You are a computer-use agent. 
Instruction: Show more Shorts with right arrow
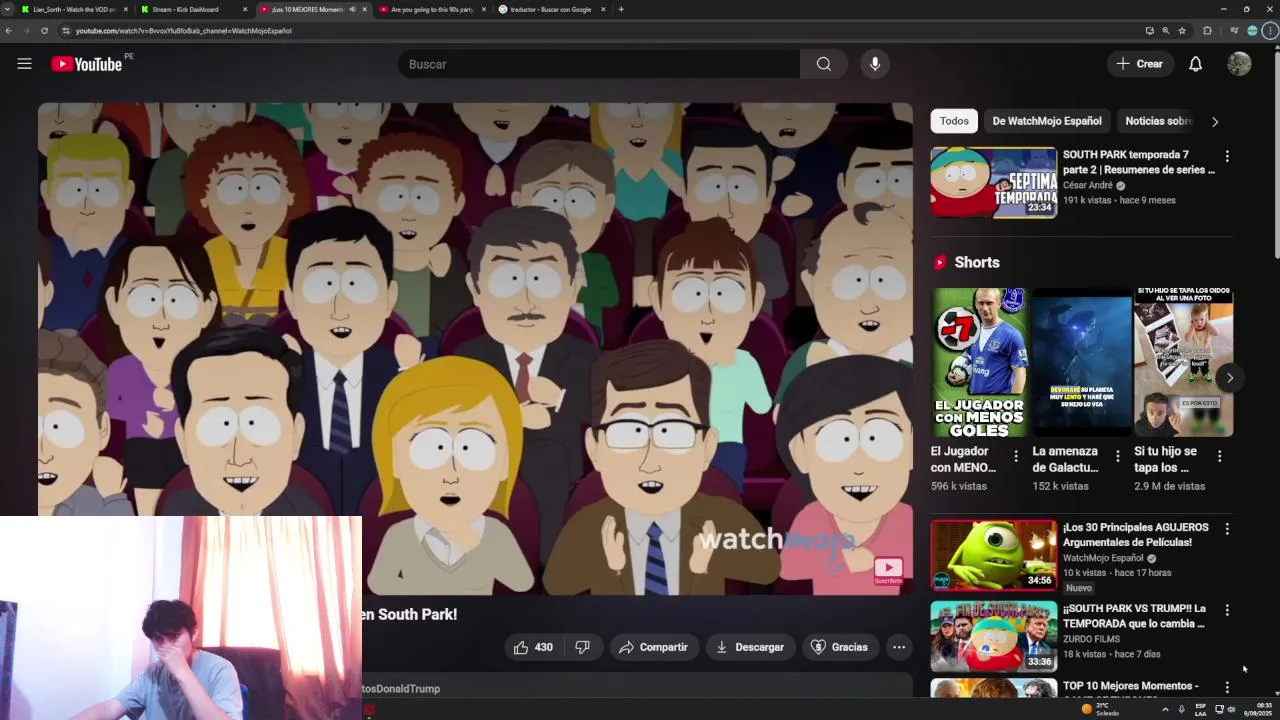point(1230,377)
